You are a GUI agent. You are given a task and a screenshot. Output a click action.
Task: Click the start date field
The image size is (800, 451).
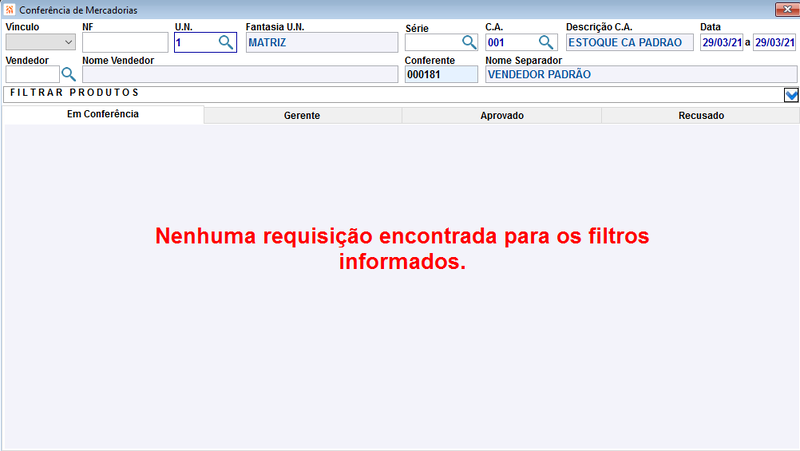tap(721, 42)
